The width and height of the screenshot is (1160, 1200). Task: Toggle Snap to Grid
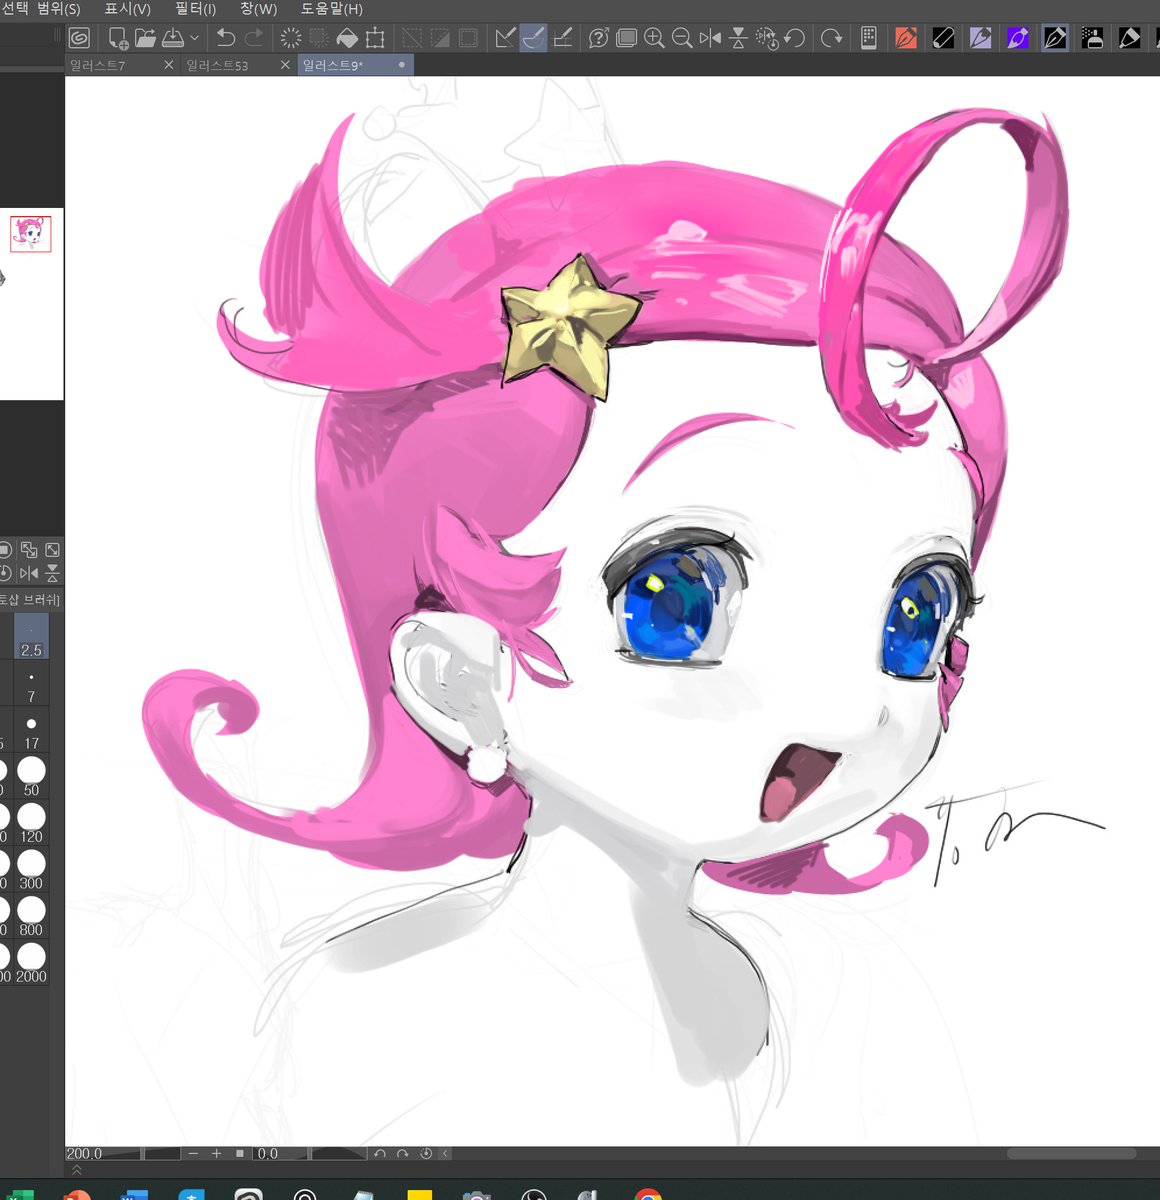[x=562, y=38]
